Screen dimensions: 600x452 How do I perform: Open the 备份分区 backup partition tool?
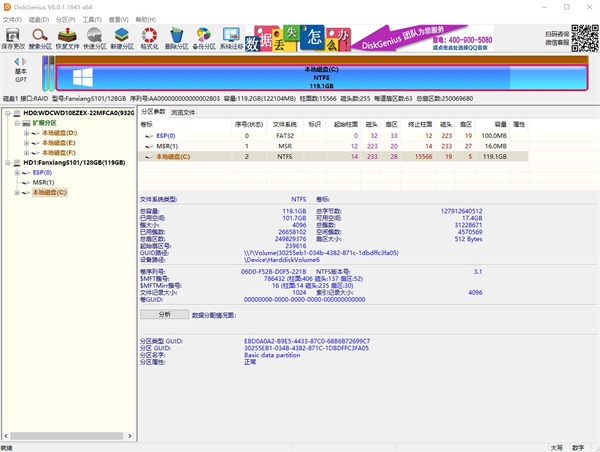click(203, 38)
